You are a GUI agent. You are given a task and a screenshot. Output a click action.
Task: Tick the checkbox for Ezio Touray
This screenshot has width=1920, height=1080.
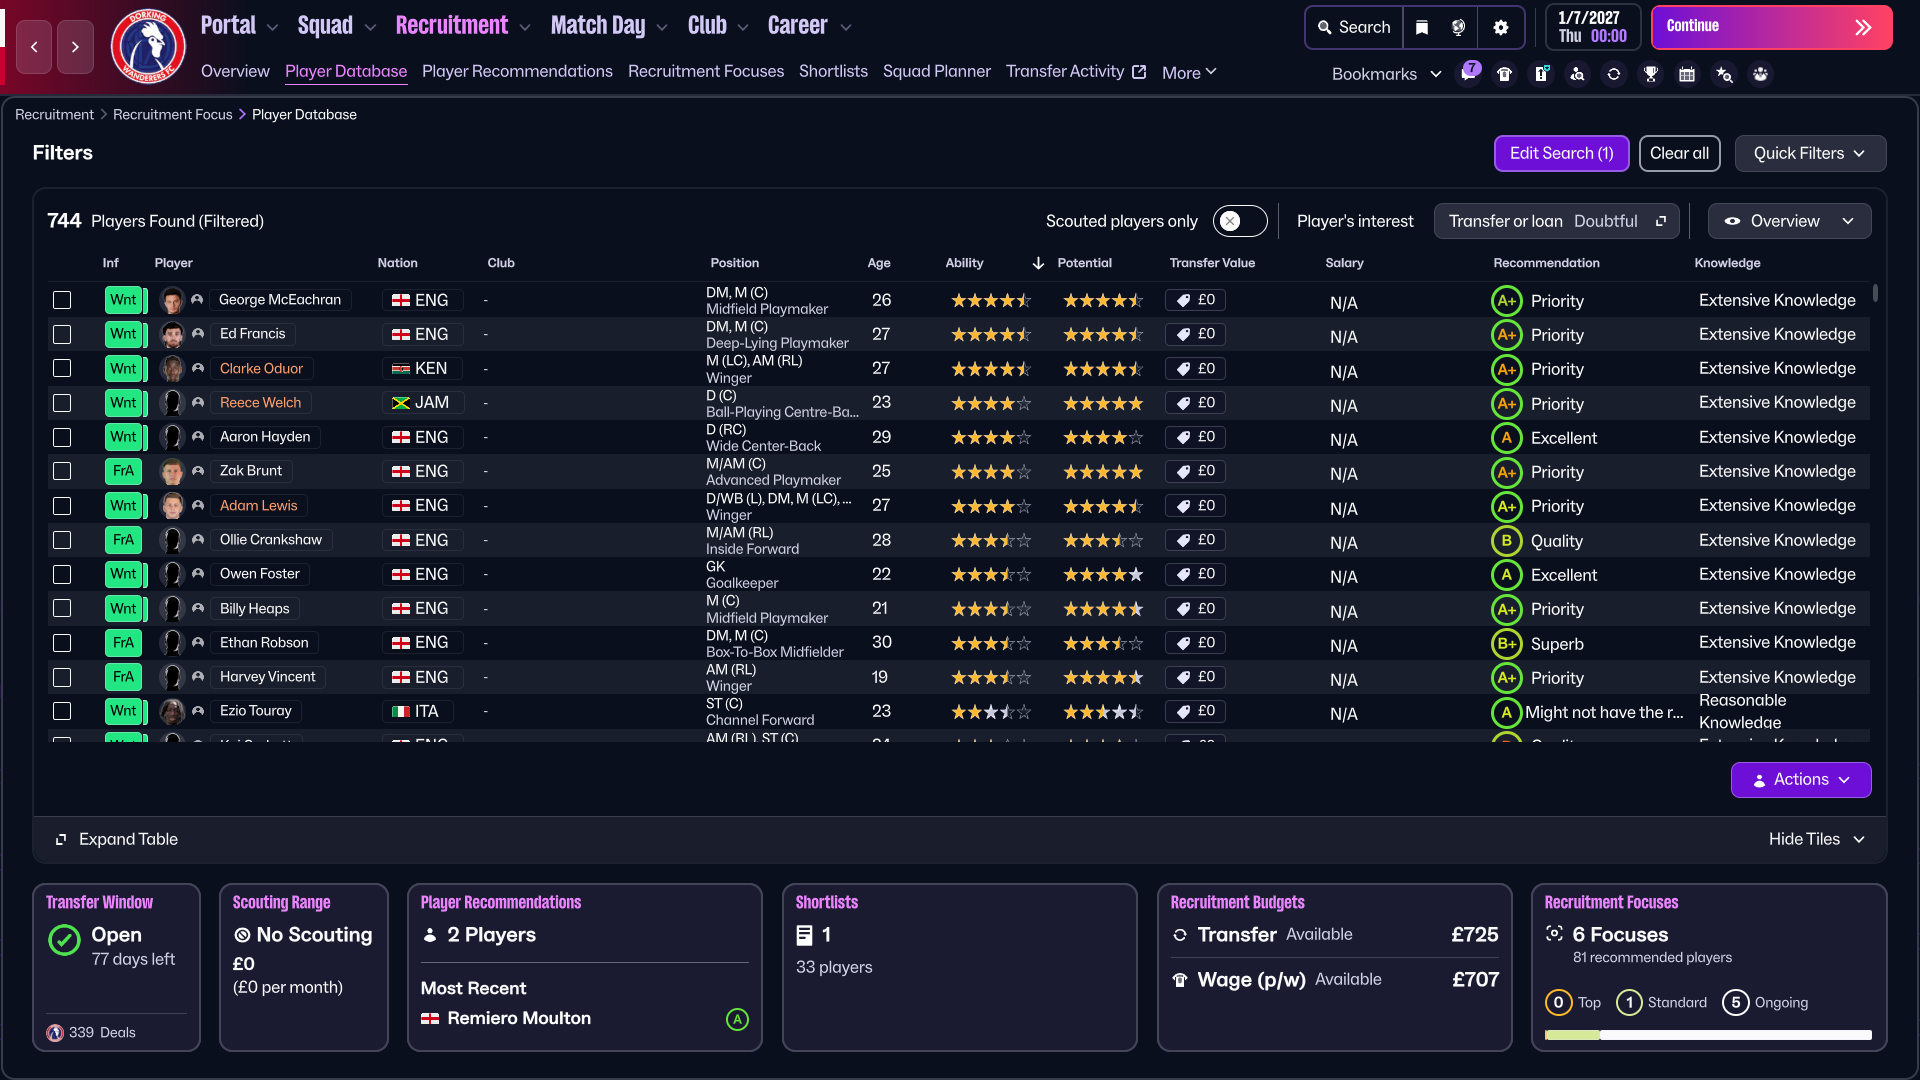click(x=62, y=711)
